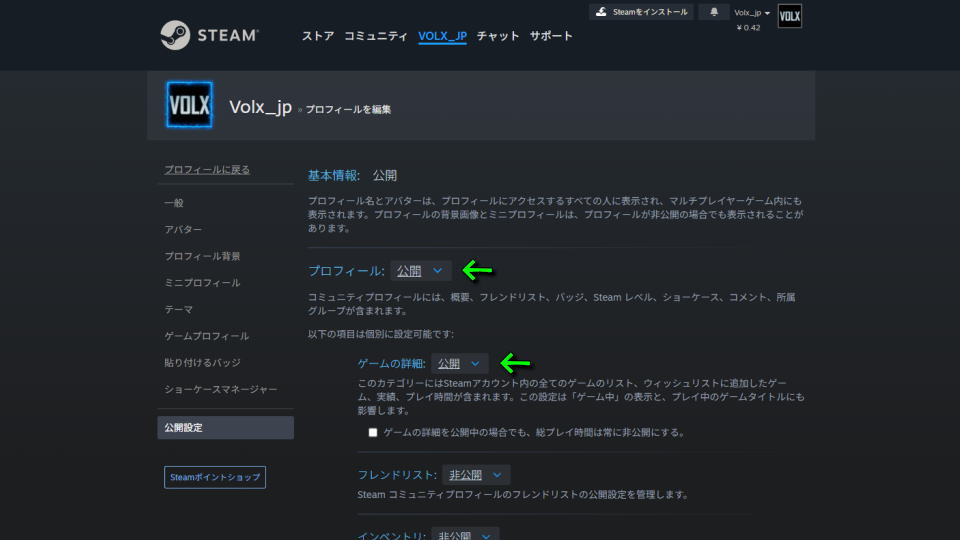960x540 pixels.
Task: Select ショーケースマネージャー in sidebar
Action: (220, 389)
